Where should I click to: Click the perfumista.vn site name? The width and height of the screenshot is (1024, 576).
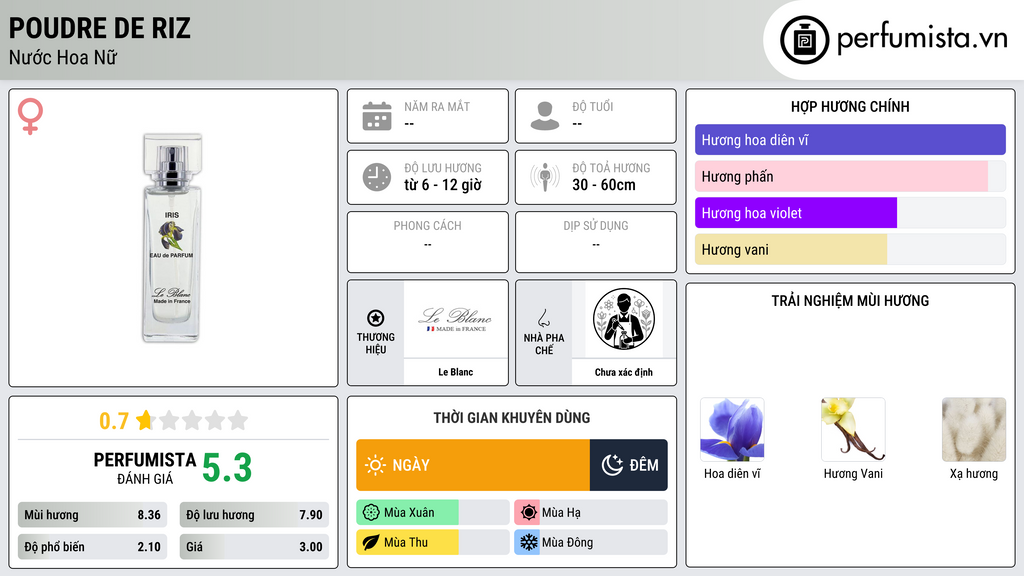tap(922, 38)
